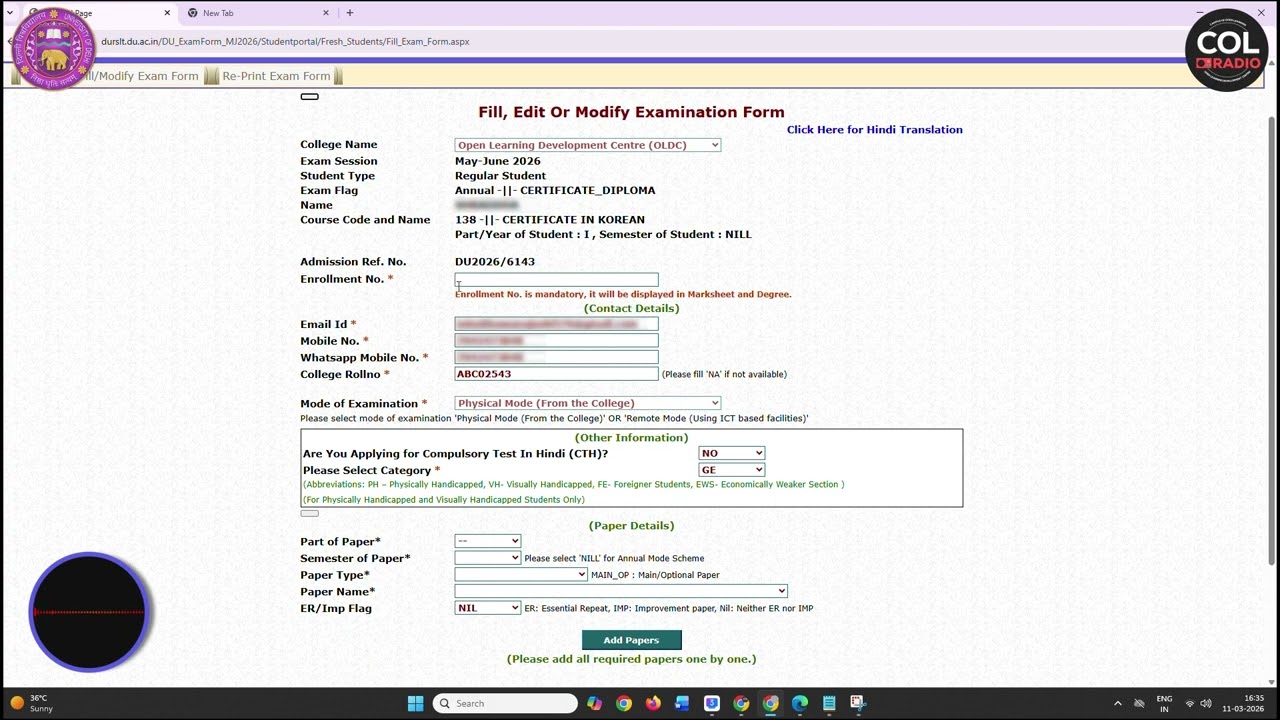Expand the College Name dropdown

pyautogui.click(x=587, y=145)
